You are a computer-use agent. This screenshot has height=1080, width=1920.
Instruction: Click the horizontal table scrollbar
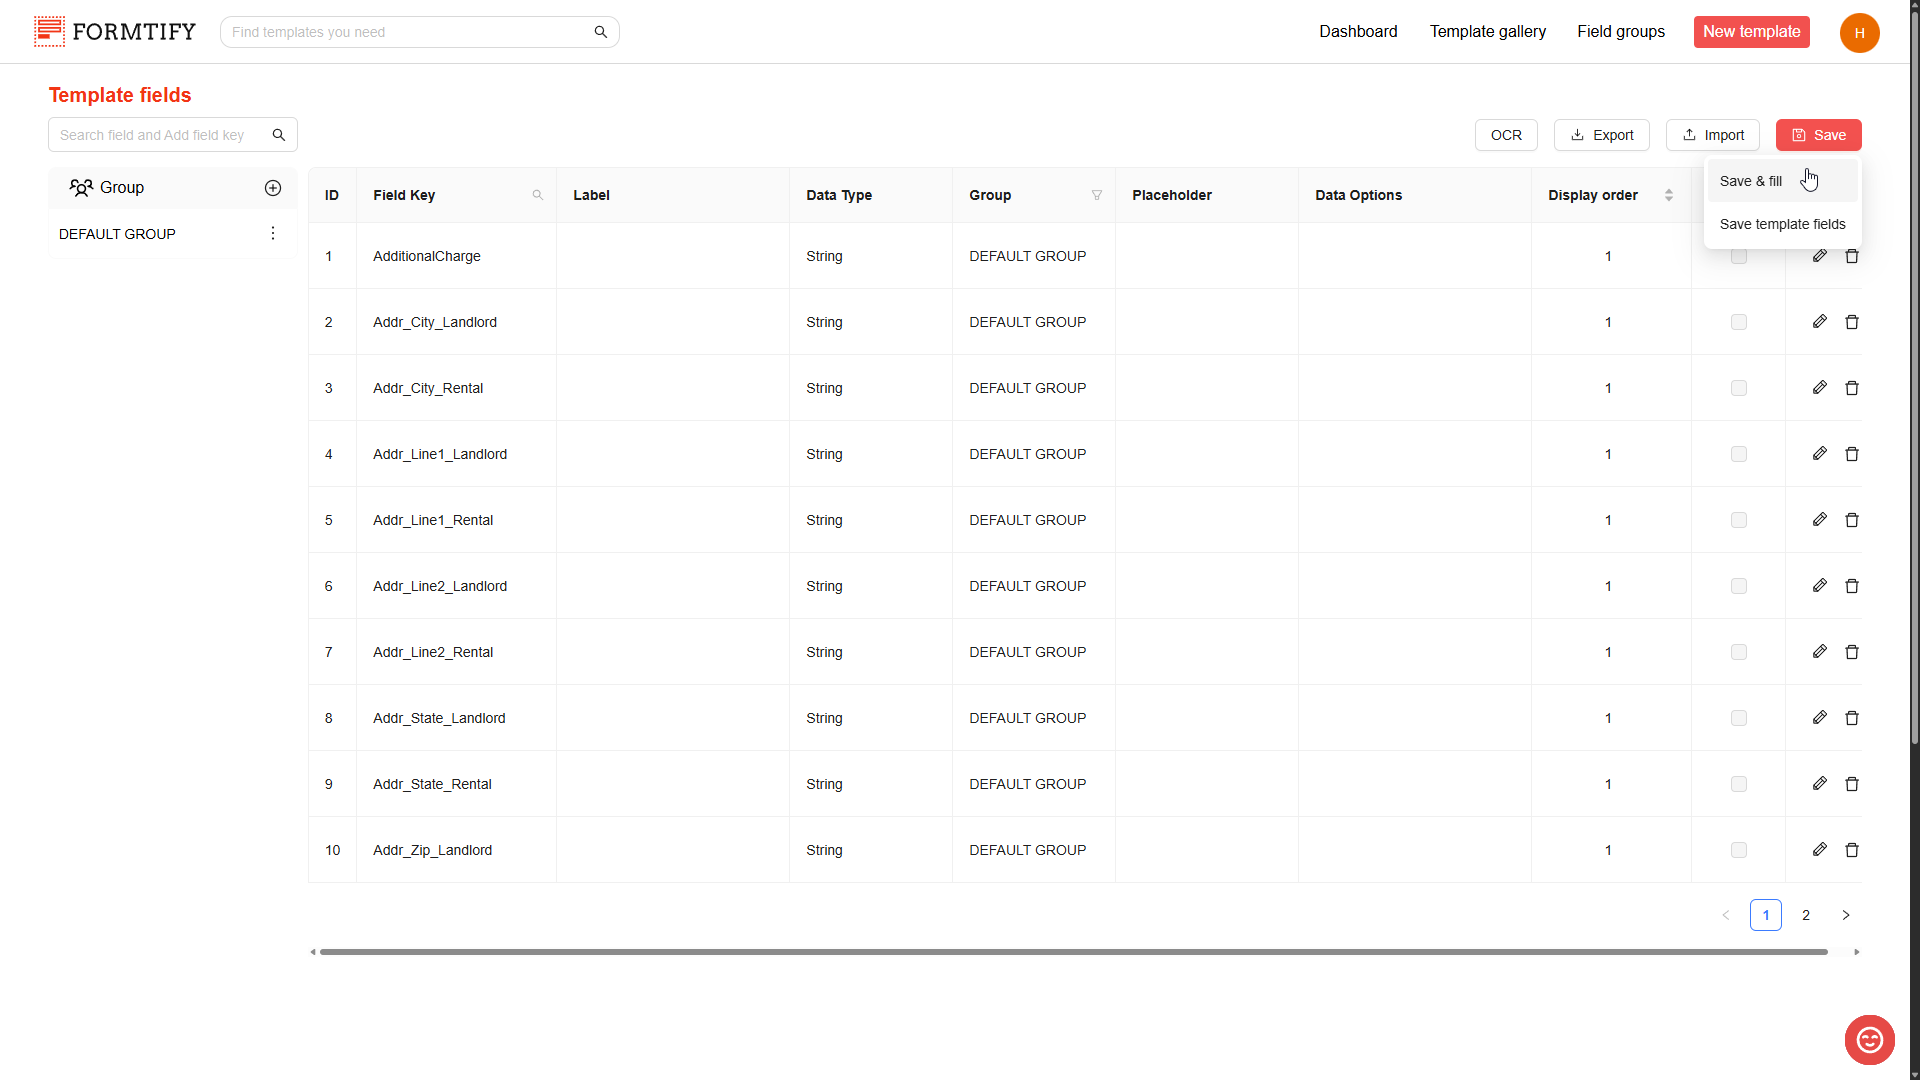pos(1073,952)
